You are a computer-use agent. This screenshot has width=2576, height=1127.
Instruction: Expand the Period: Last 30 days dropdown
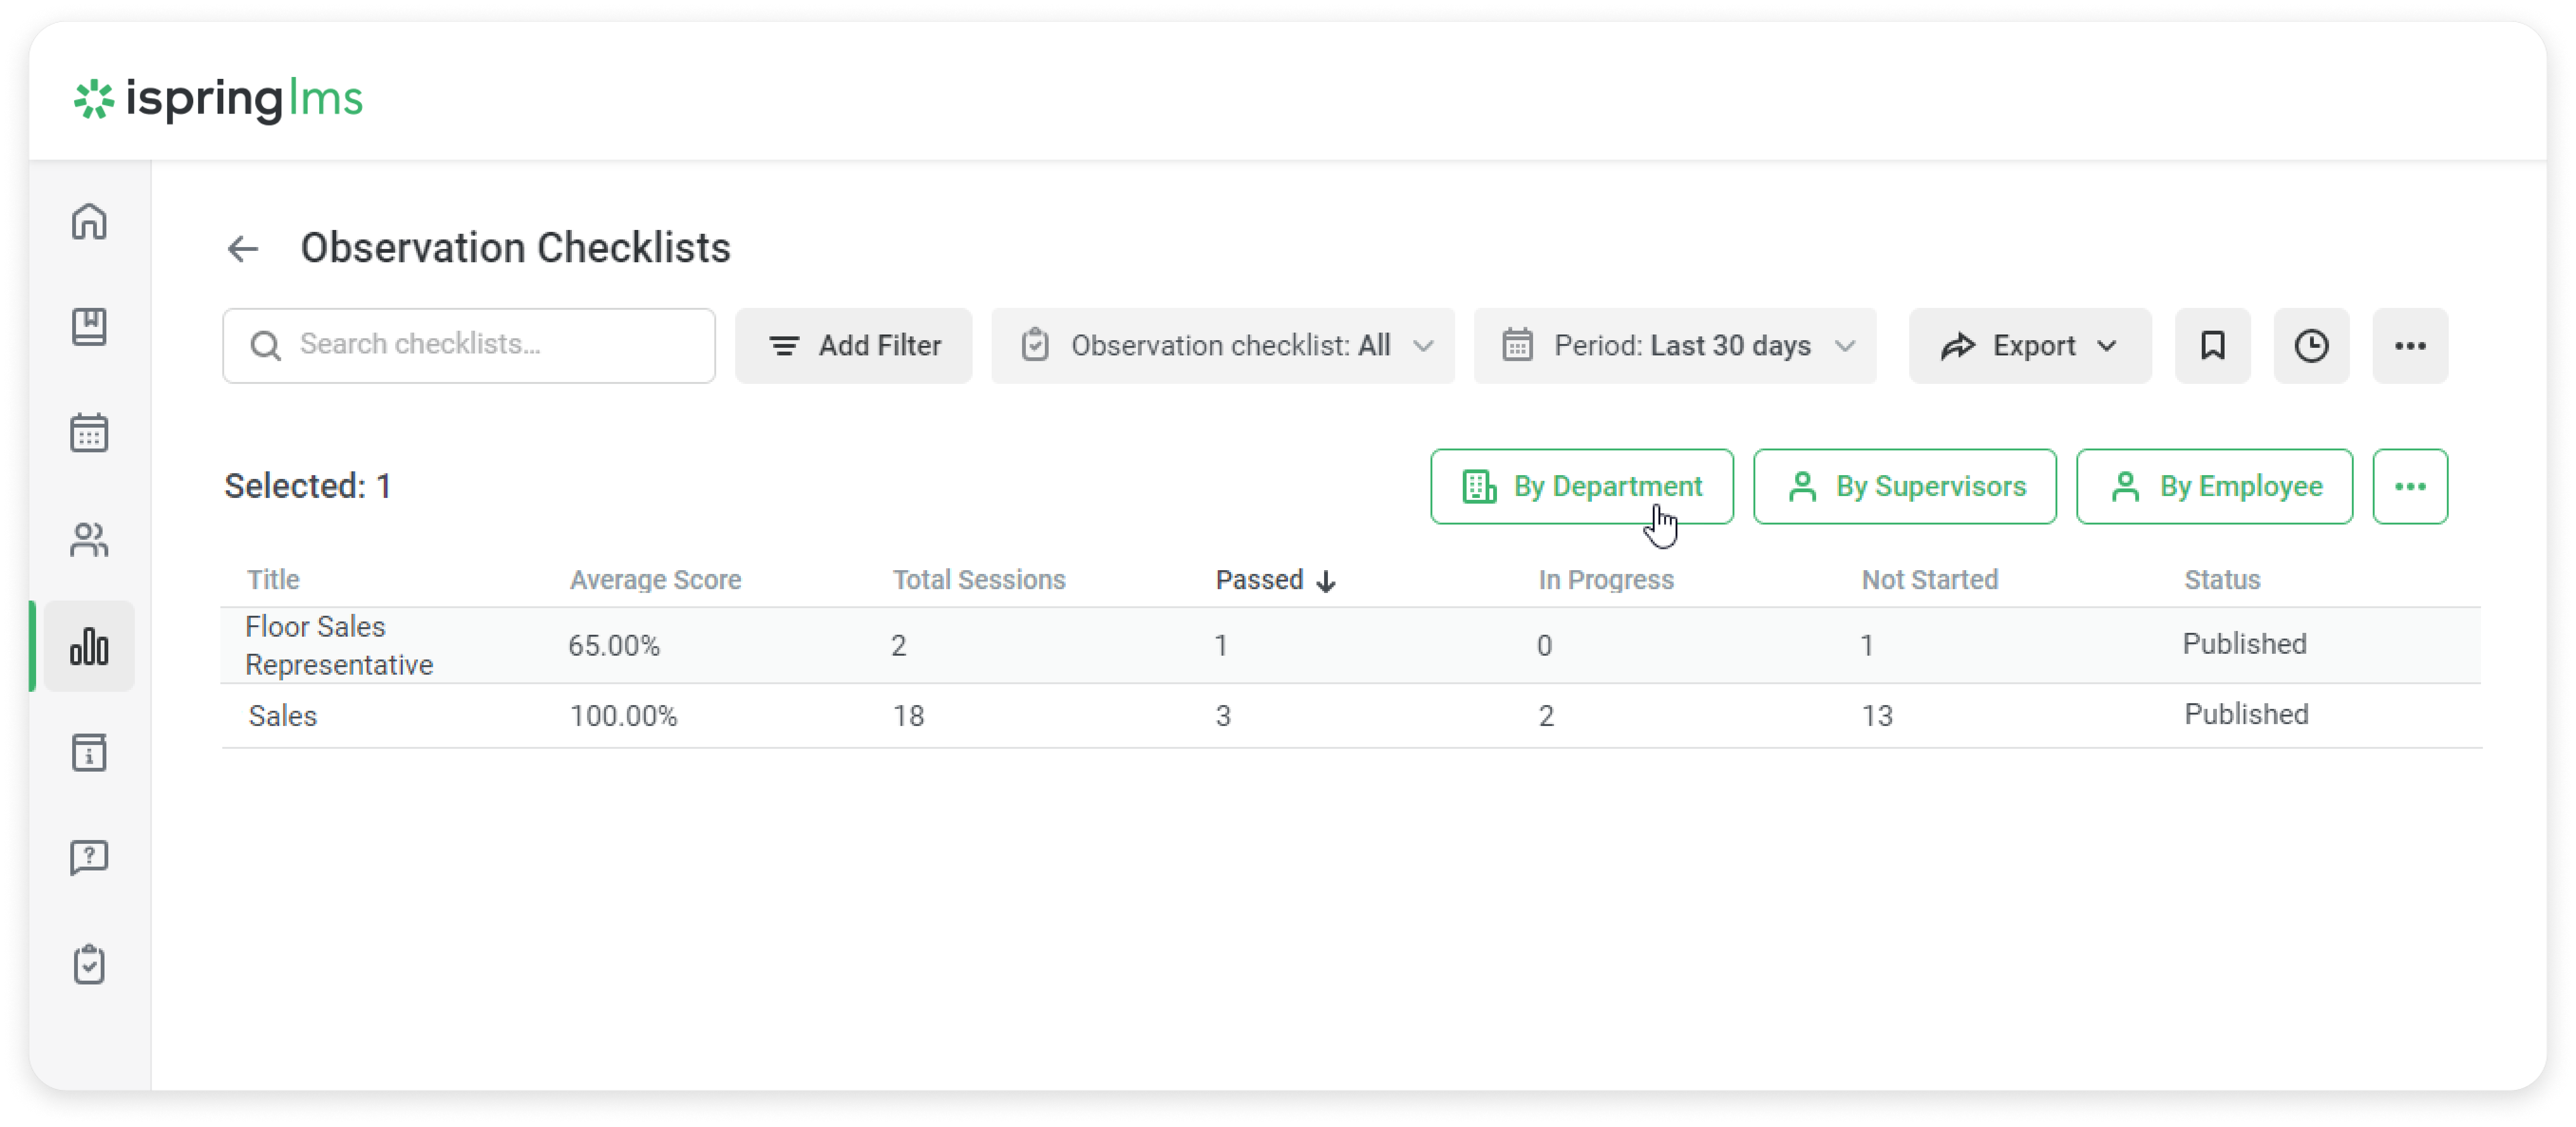pos(1675,346)
